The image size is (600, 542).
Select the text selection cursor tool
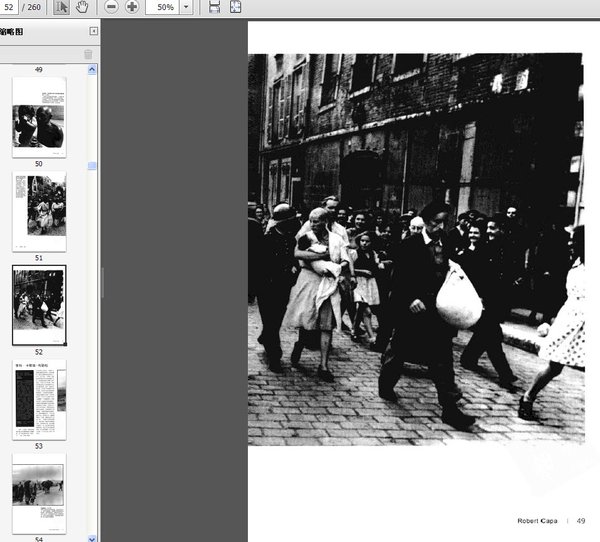click(61, 7)
